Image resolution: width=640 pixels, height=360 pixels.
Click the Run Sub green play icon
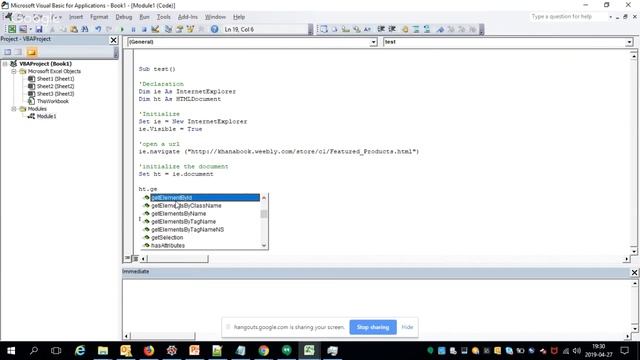(x=122, y=29)
